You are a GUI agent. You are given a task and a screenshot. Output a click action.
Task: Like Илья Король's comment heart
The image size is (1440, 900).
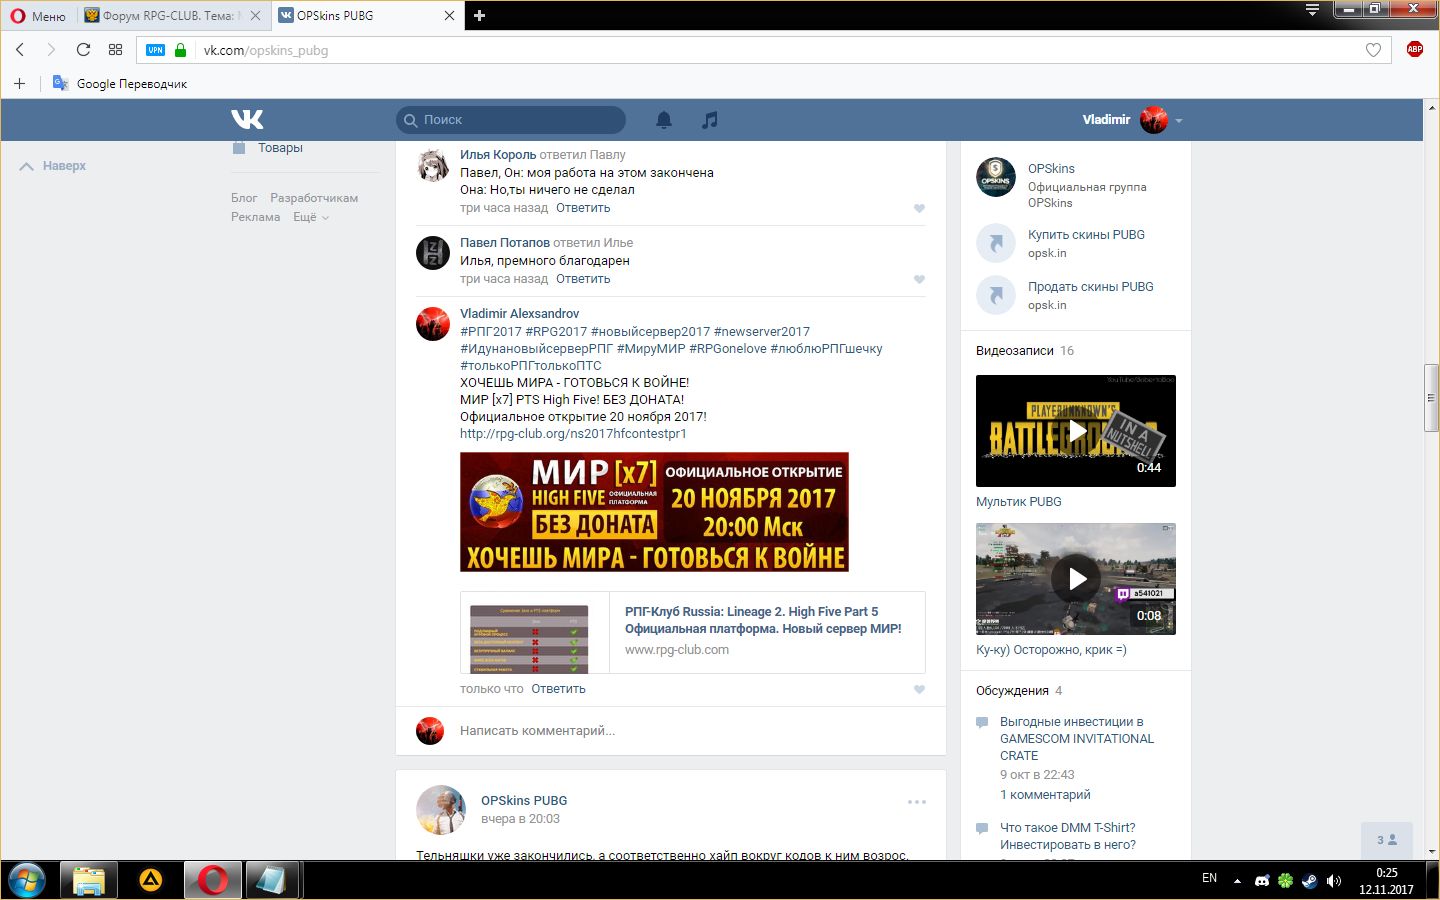pos(919,208)
